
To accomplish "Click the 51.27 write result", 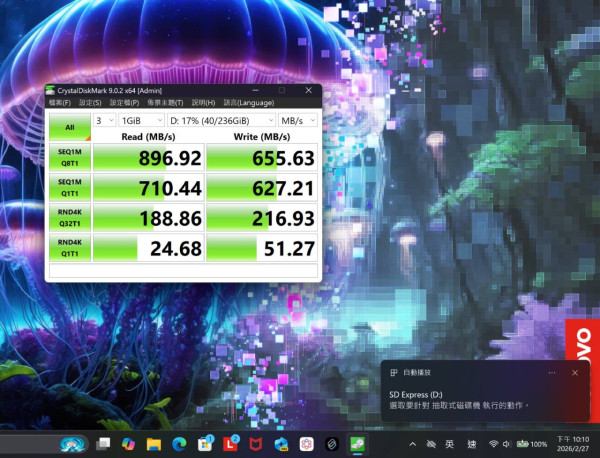I will point(262,248).
